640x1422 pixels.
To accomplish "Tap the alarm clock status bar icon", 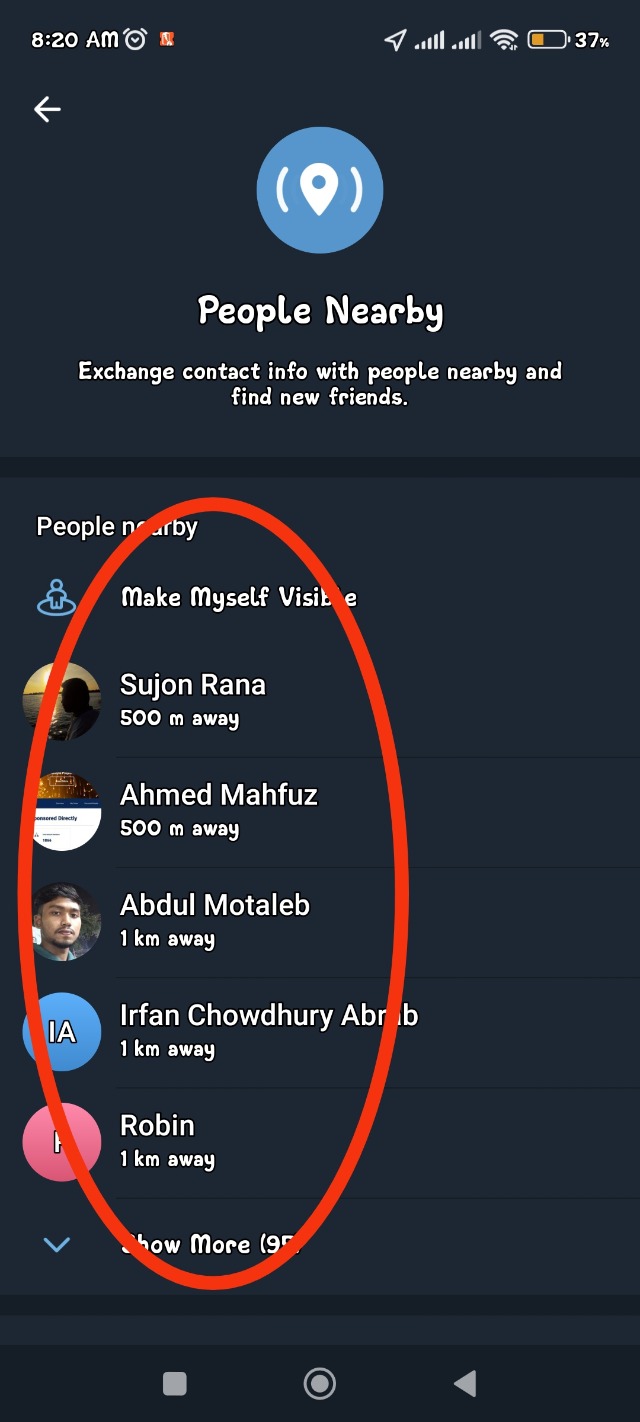I will click(135, 40).
